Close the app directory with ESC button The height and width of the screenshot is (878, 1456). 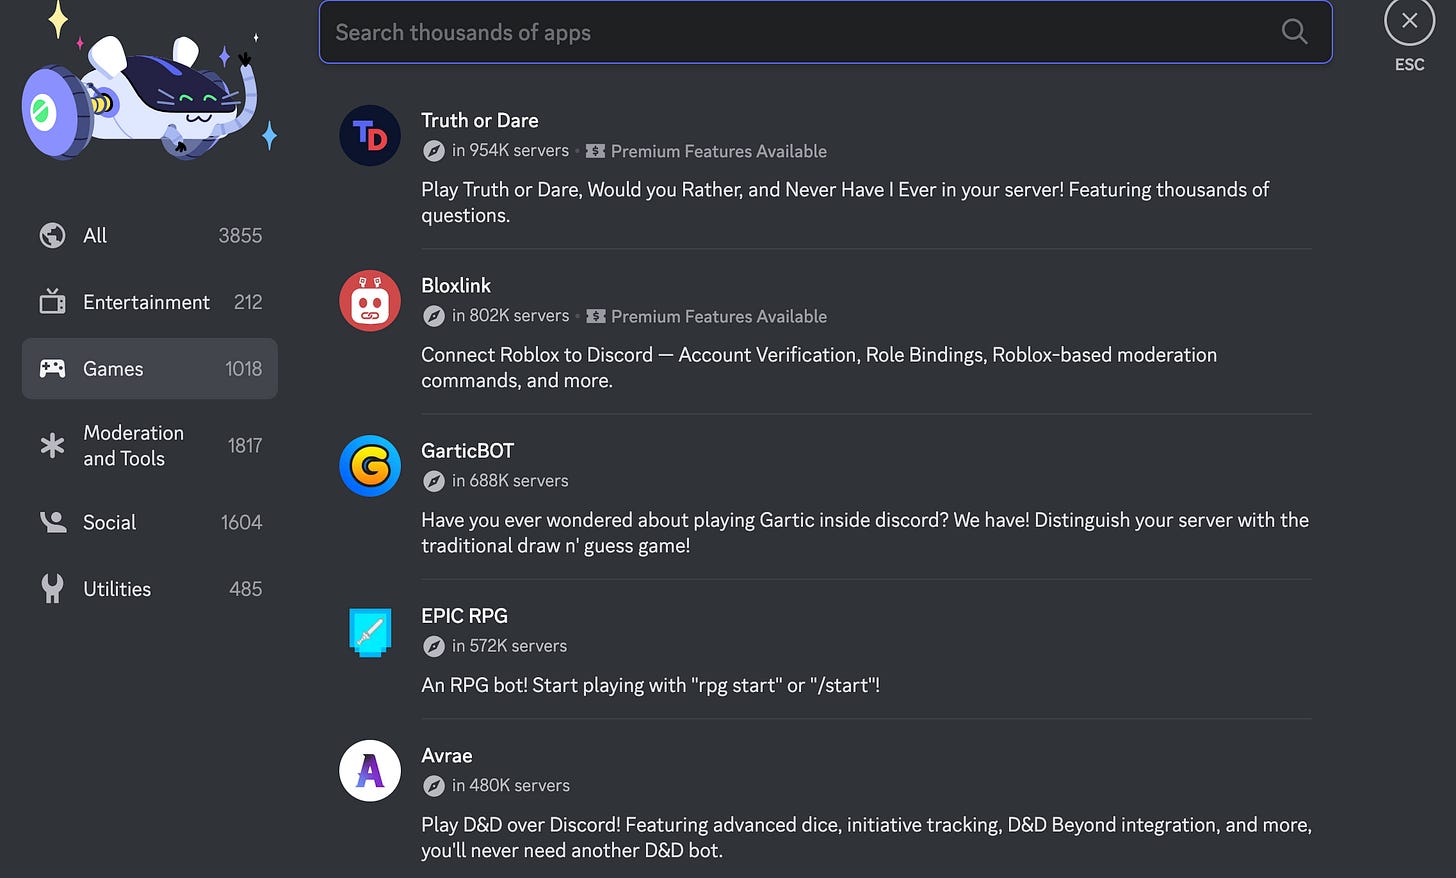[1409, 21]
